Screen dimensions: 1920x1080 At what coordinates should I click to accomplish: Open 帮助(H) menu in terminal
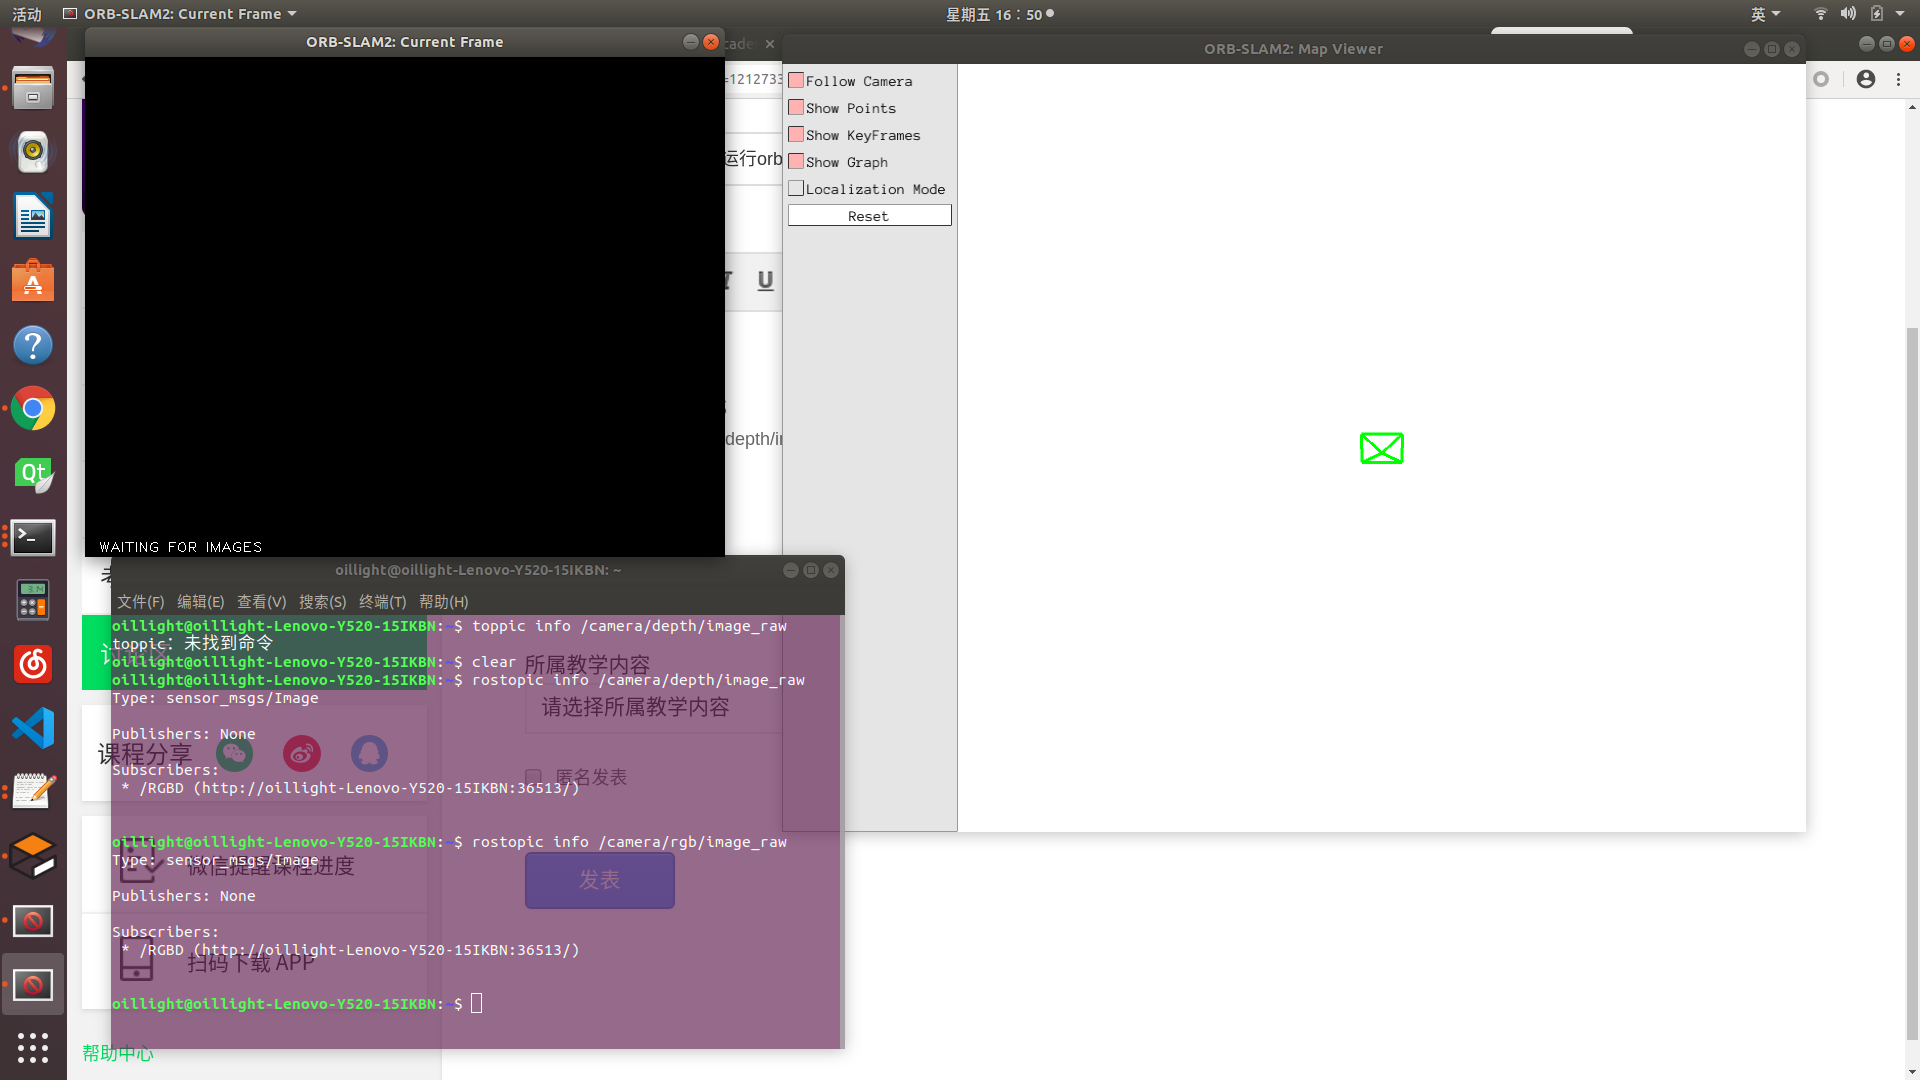443,602
